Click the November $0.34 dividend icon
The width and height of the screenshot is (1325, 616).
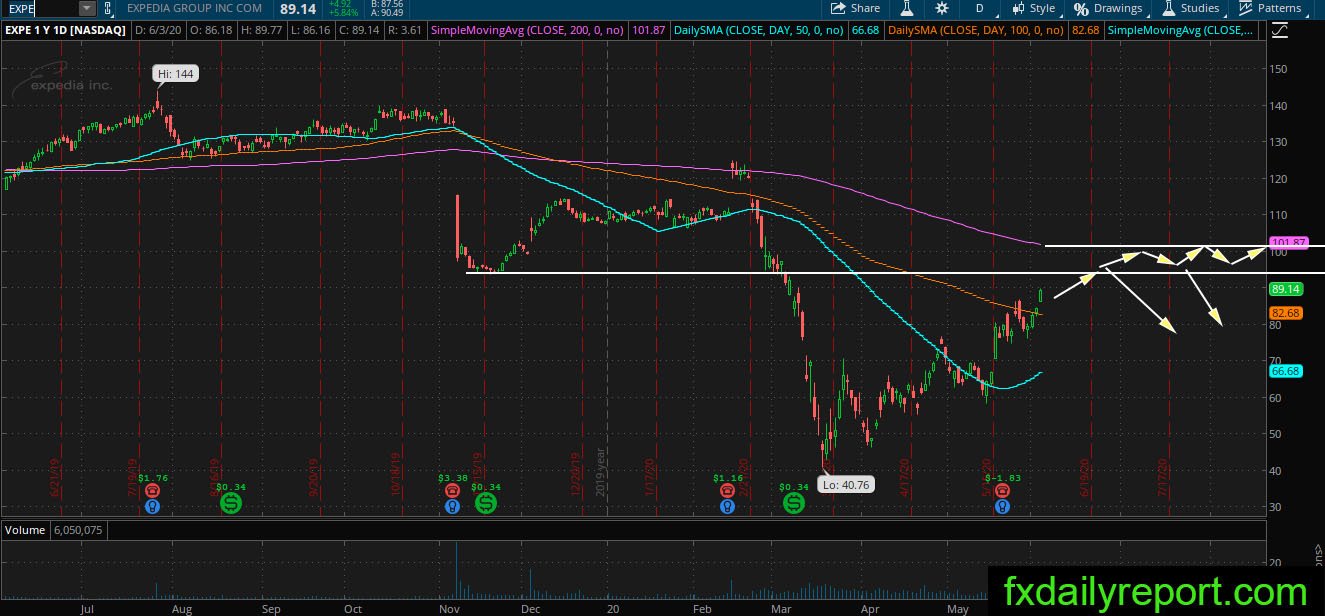(x=485, y=502)
